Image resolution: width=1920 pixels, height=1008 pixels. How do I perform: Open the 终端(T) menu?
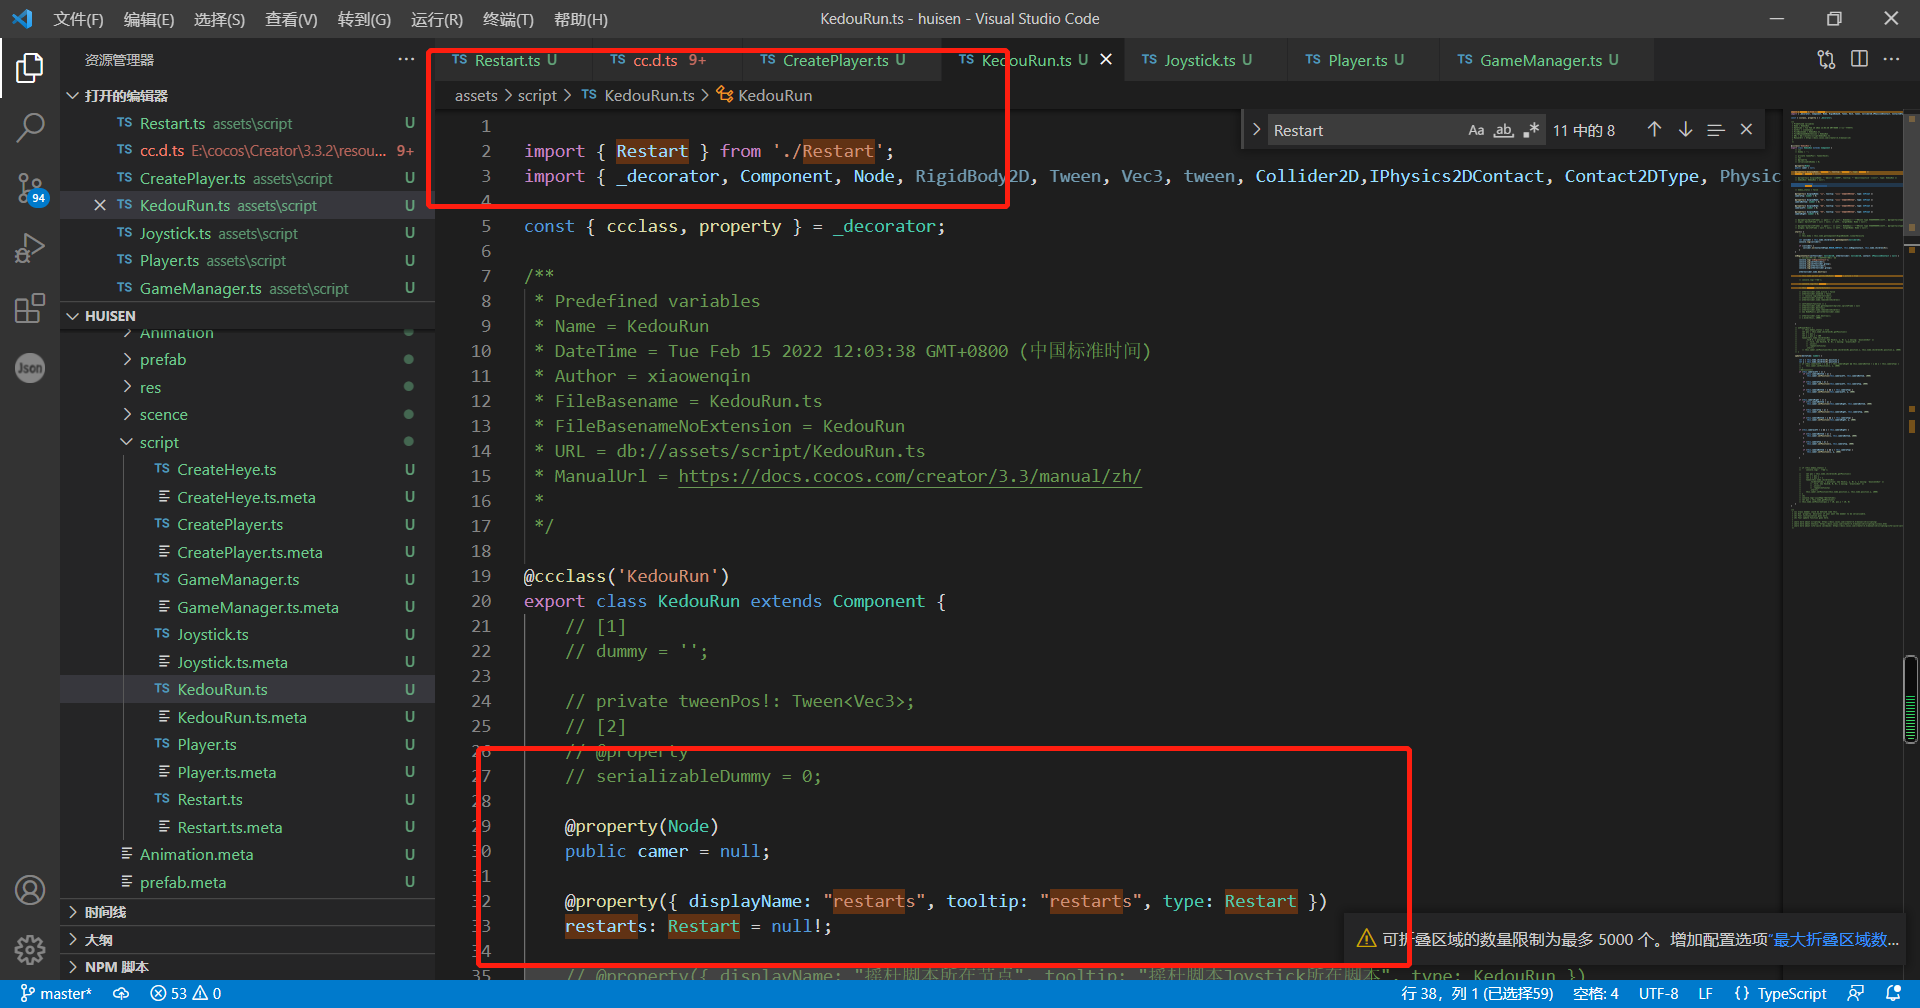pyautogui.click(x=508, y=19)
